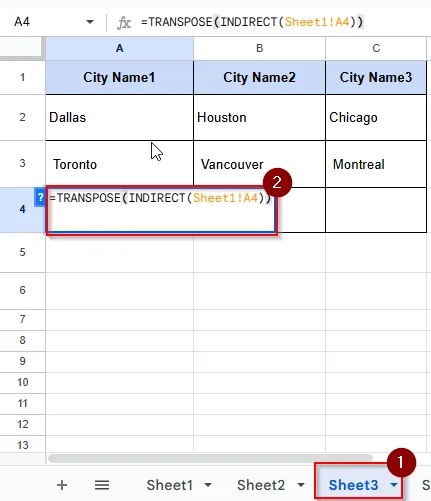The height and width of the screenshot is (501, 431).
Task: Select row 9 header
Action: pos(22,361)
